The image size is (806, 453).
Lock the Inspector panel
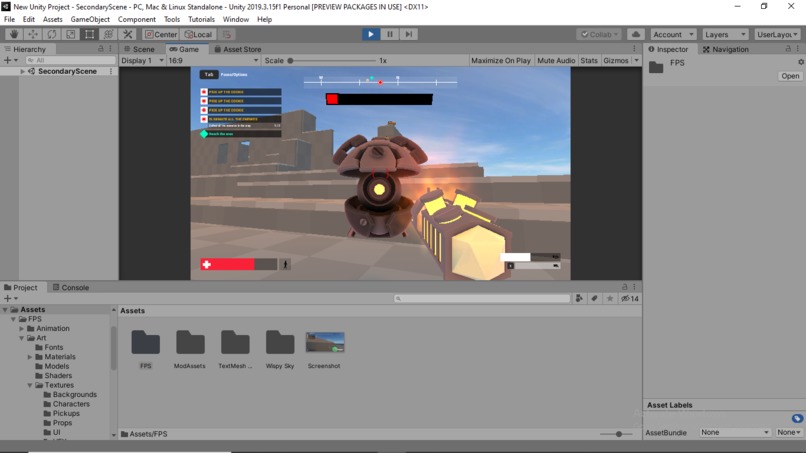(788, 49)
